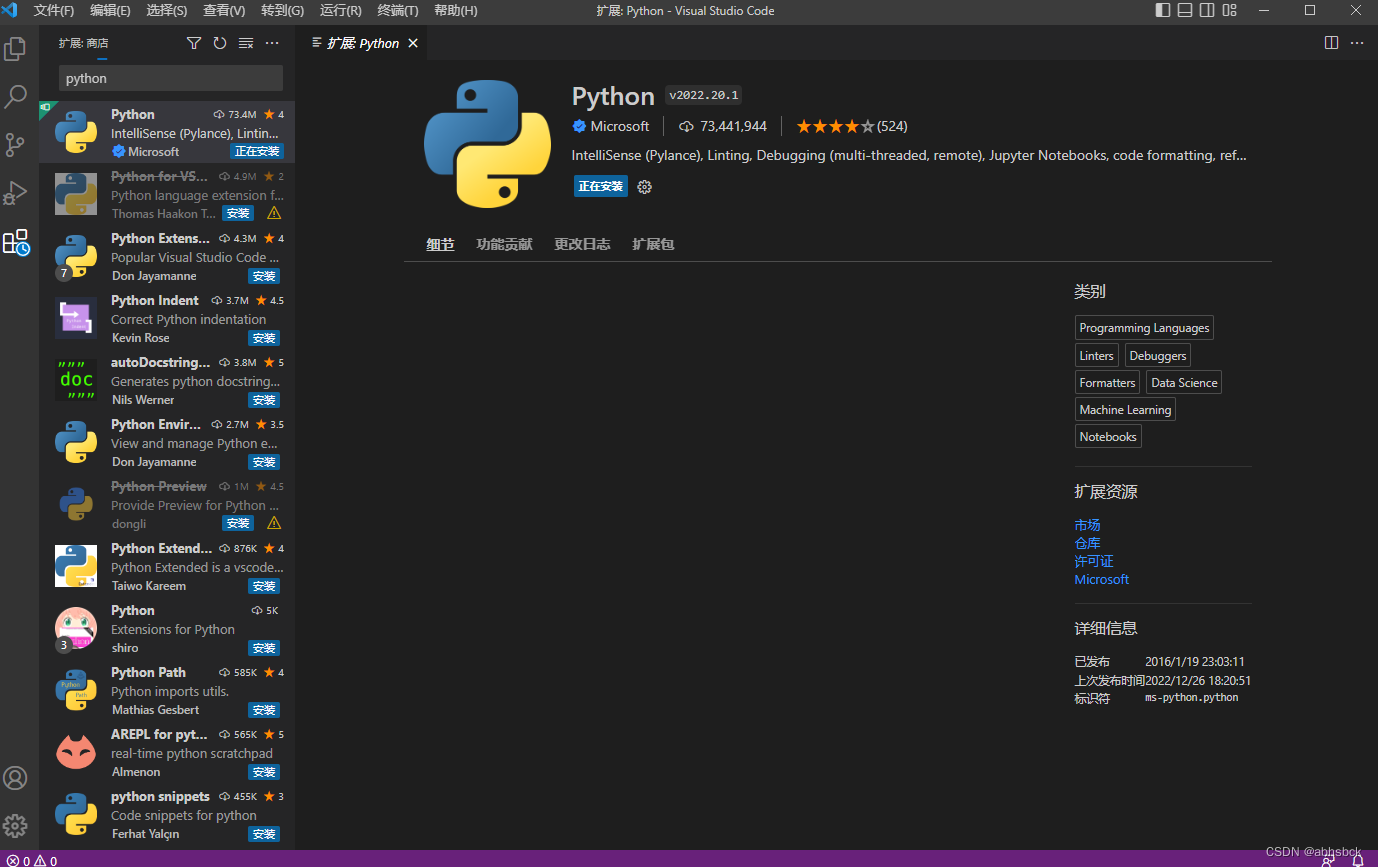Open the Accounts icon in activity bar
The height and width of the screenshot is (867, 1378).
tap(15, 778)
